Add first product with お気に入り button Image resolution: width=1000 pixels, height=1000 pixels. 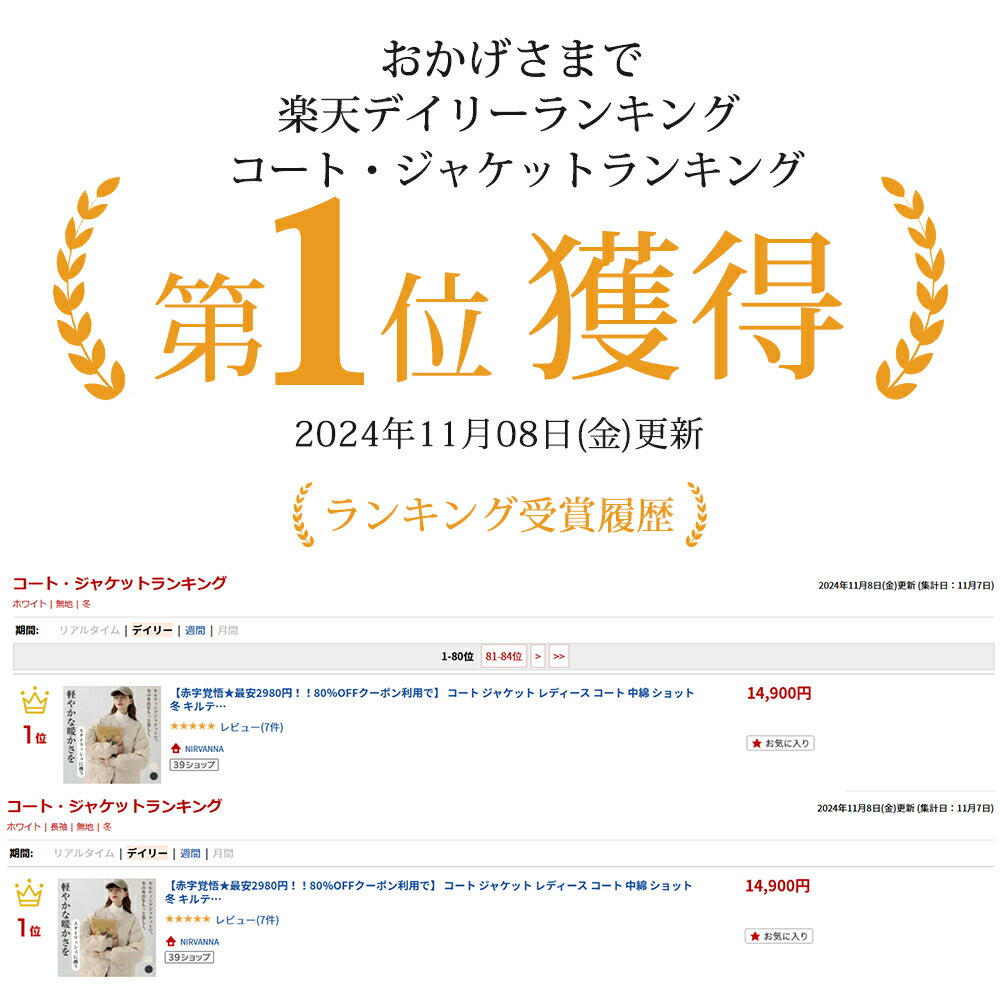780,743
